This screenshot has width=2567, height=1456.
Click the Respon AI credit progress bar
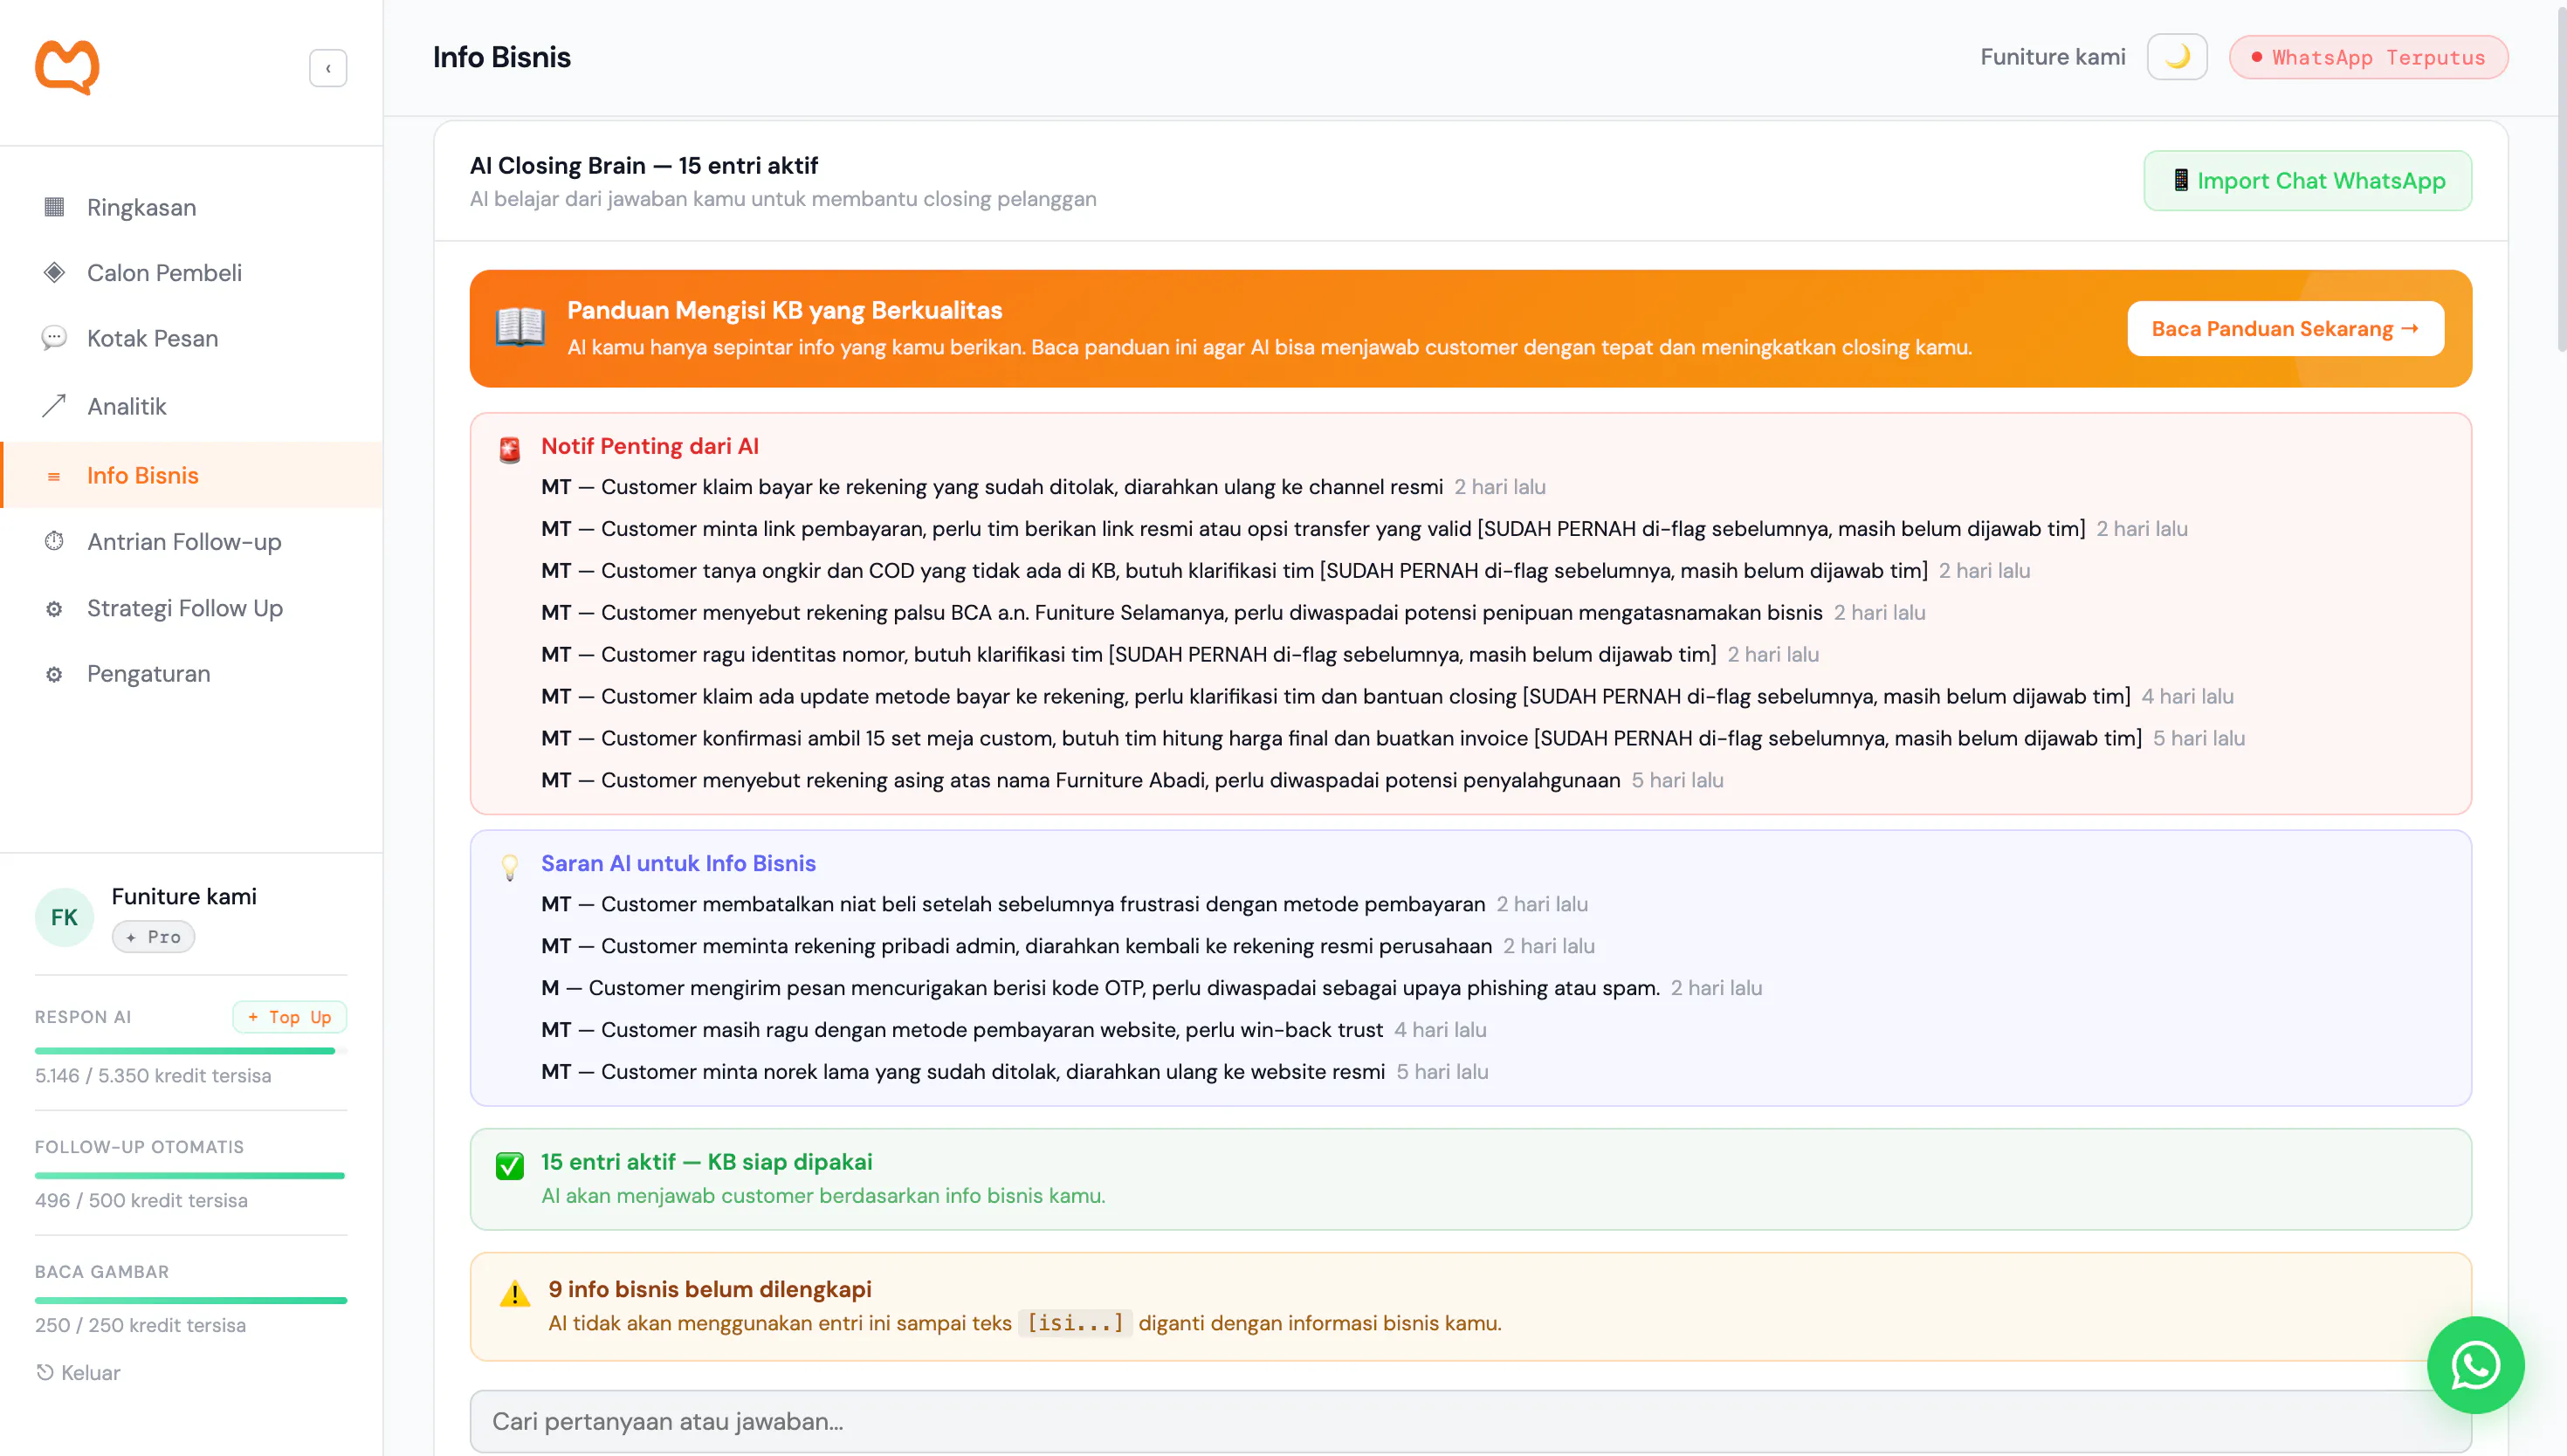pos(191,1051)
